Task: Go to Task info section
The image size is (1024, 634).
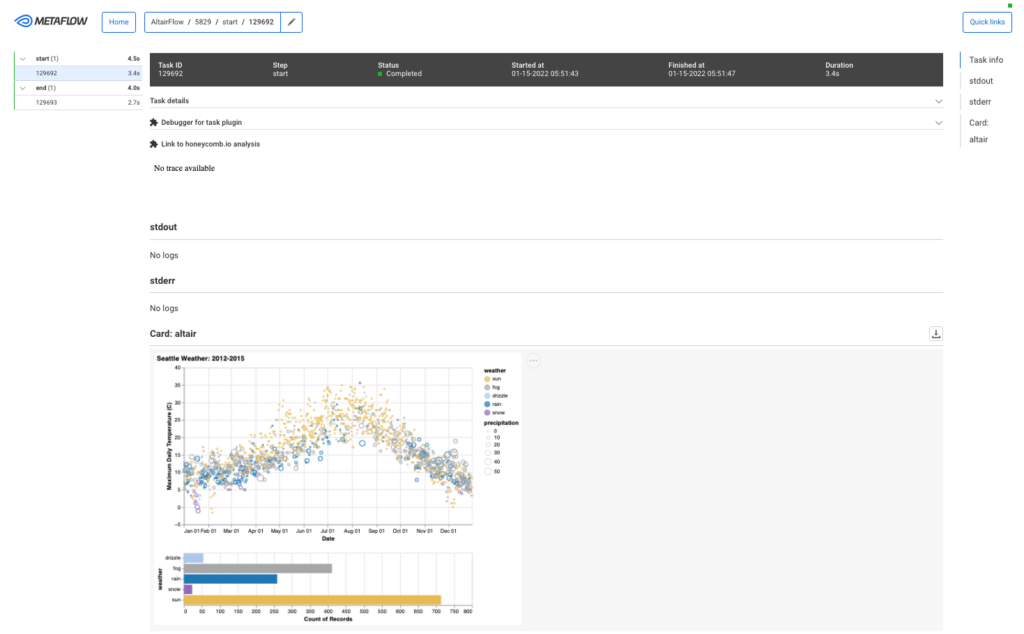Action: (x=985, y=60)
